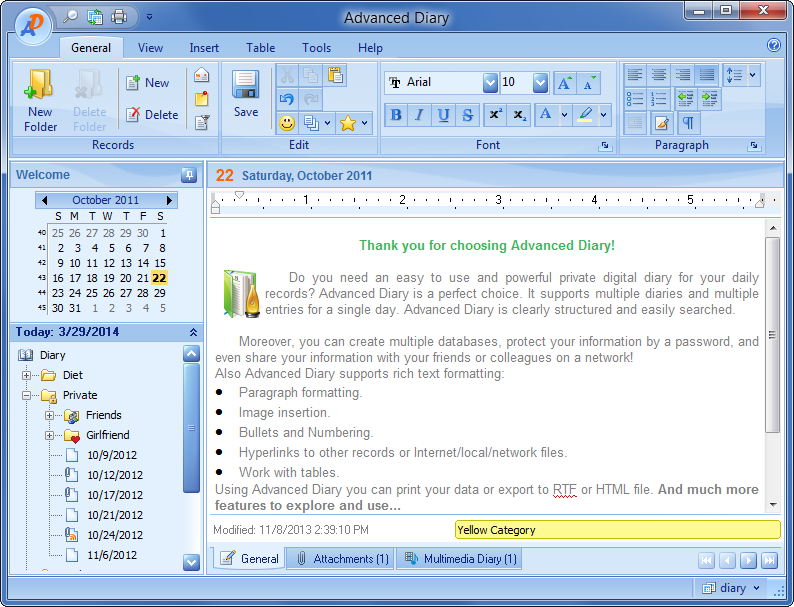This screenshot has width=794, height=607.
Task: Apply subscript formatting
Action: [520, 115]
